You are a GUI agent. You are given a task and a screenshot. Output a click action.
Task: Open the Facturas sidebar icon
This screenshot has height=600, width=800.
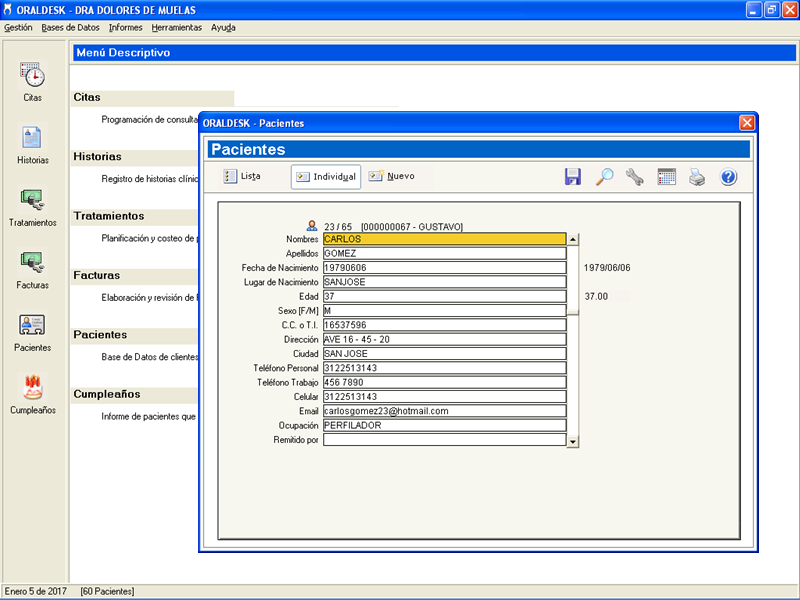[32, 262]
